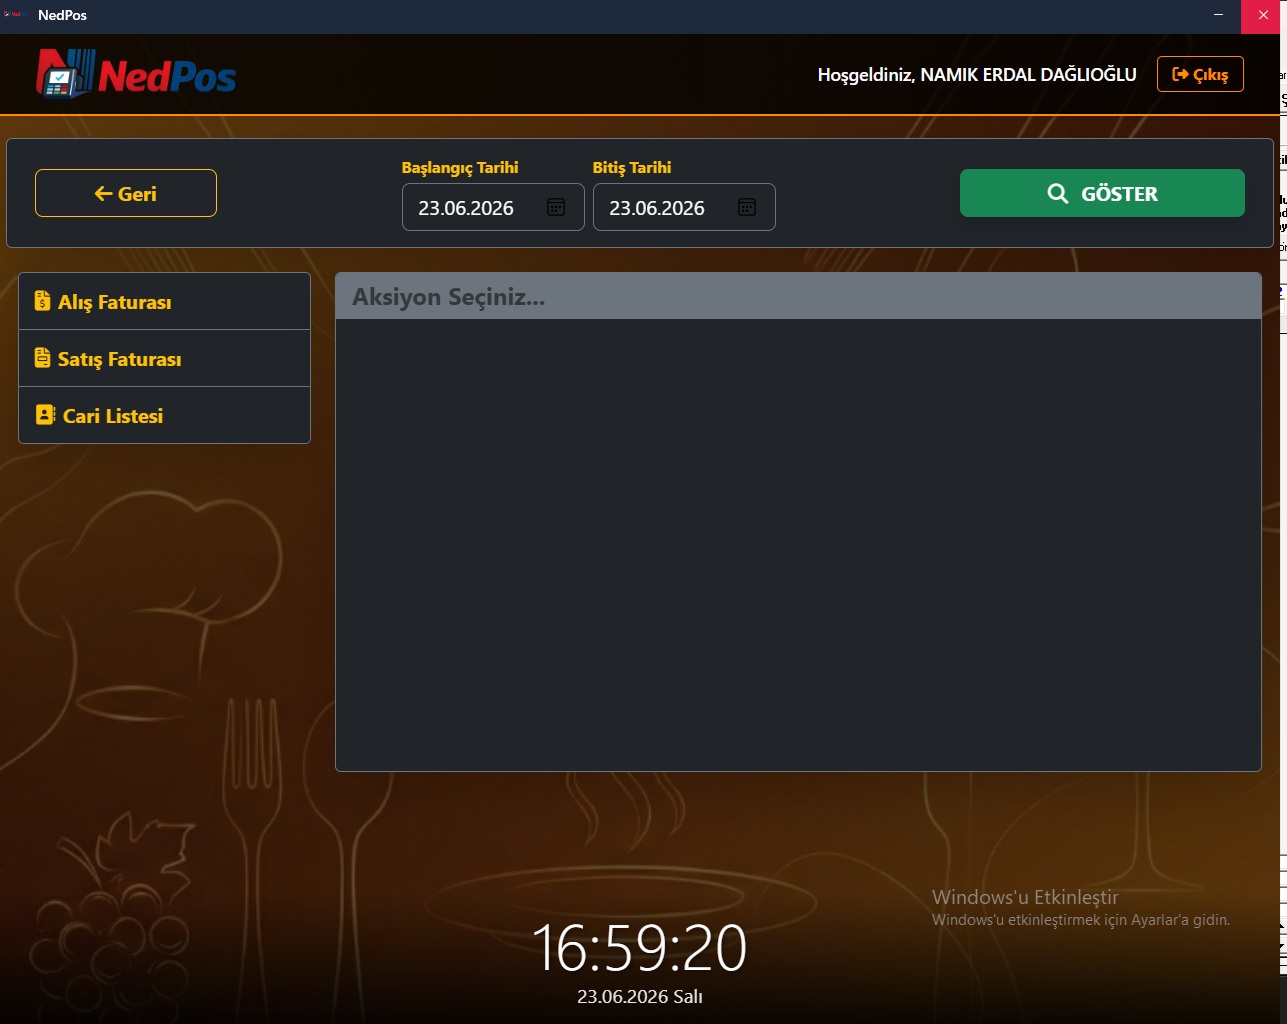Select the Satış Faturası menu item
This screenshot has width=1287, height=1024.
click(164, 358)
